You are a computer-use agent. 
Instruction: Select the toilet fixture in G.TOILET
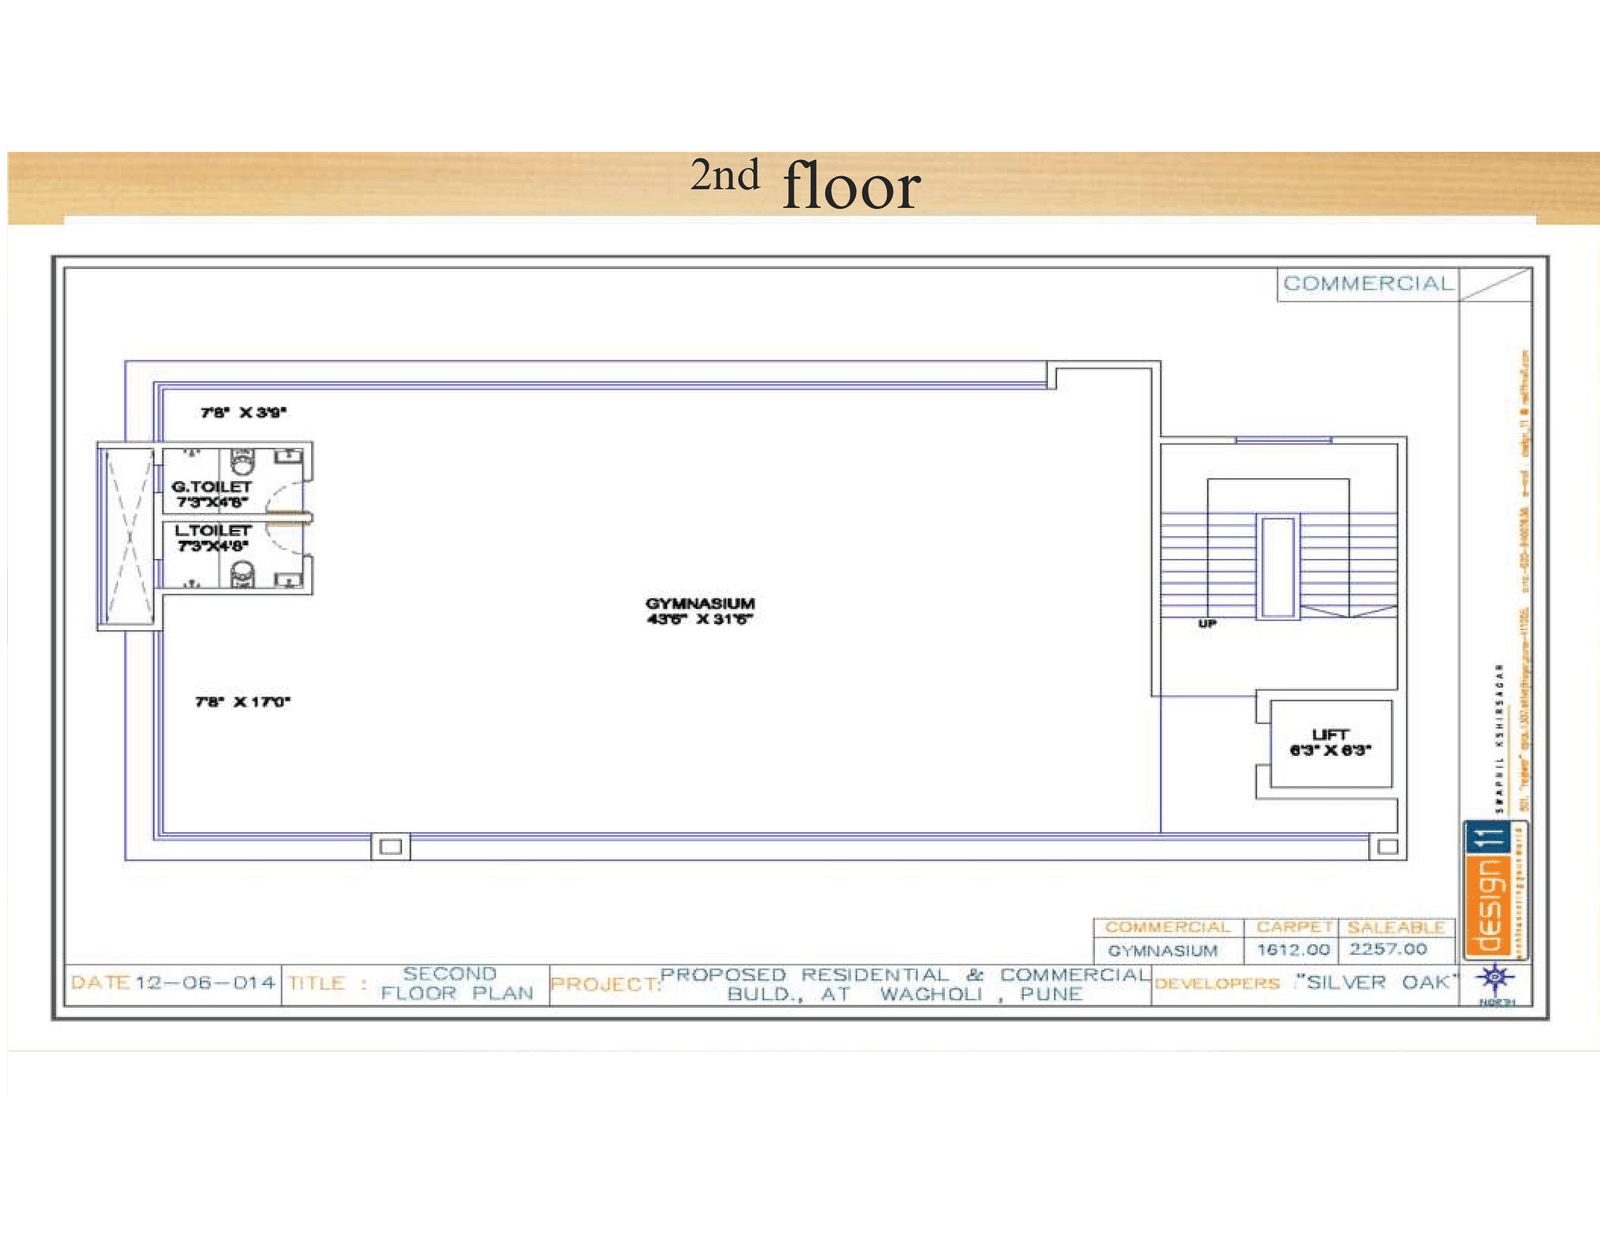(241, 462)
